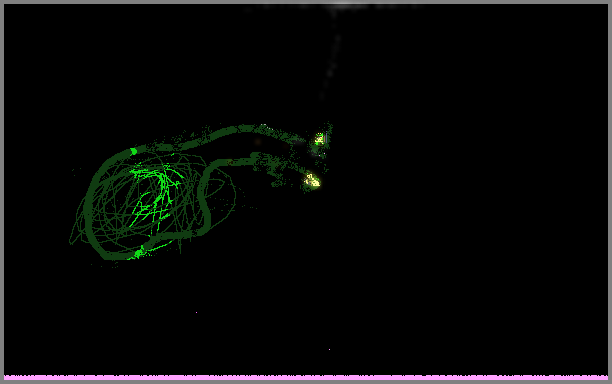Click the bright highlight on the top border
The width and height of the screenshot is (612, 384).
[343, 6]
